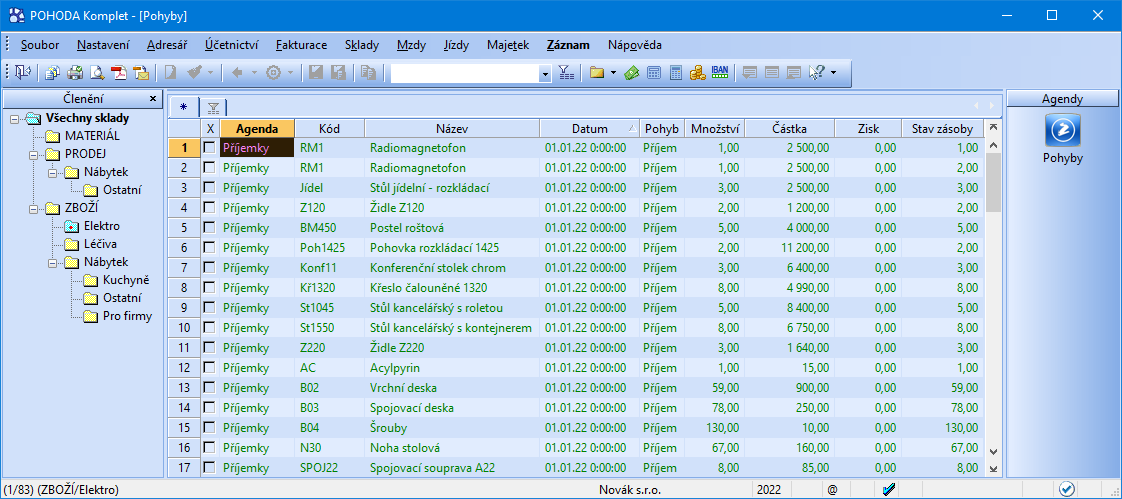The height and width of the screenshot is (499, 1122).
Task: Switch to the asterisk table tab
Action: [183, 107]
